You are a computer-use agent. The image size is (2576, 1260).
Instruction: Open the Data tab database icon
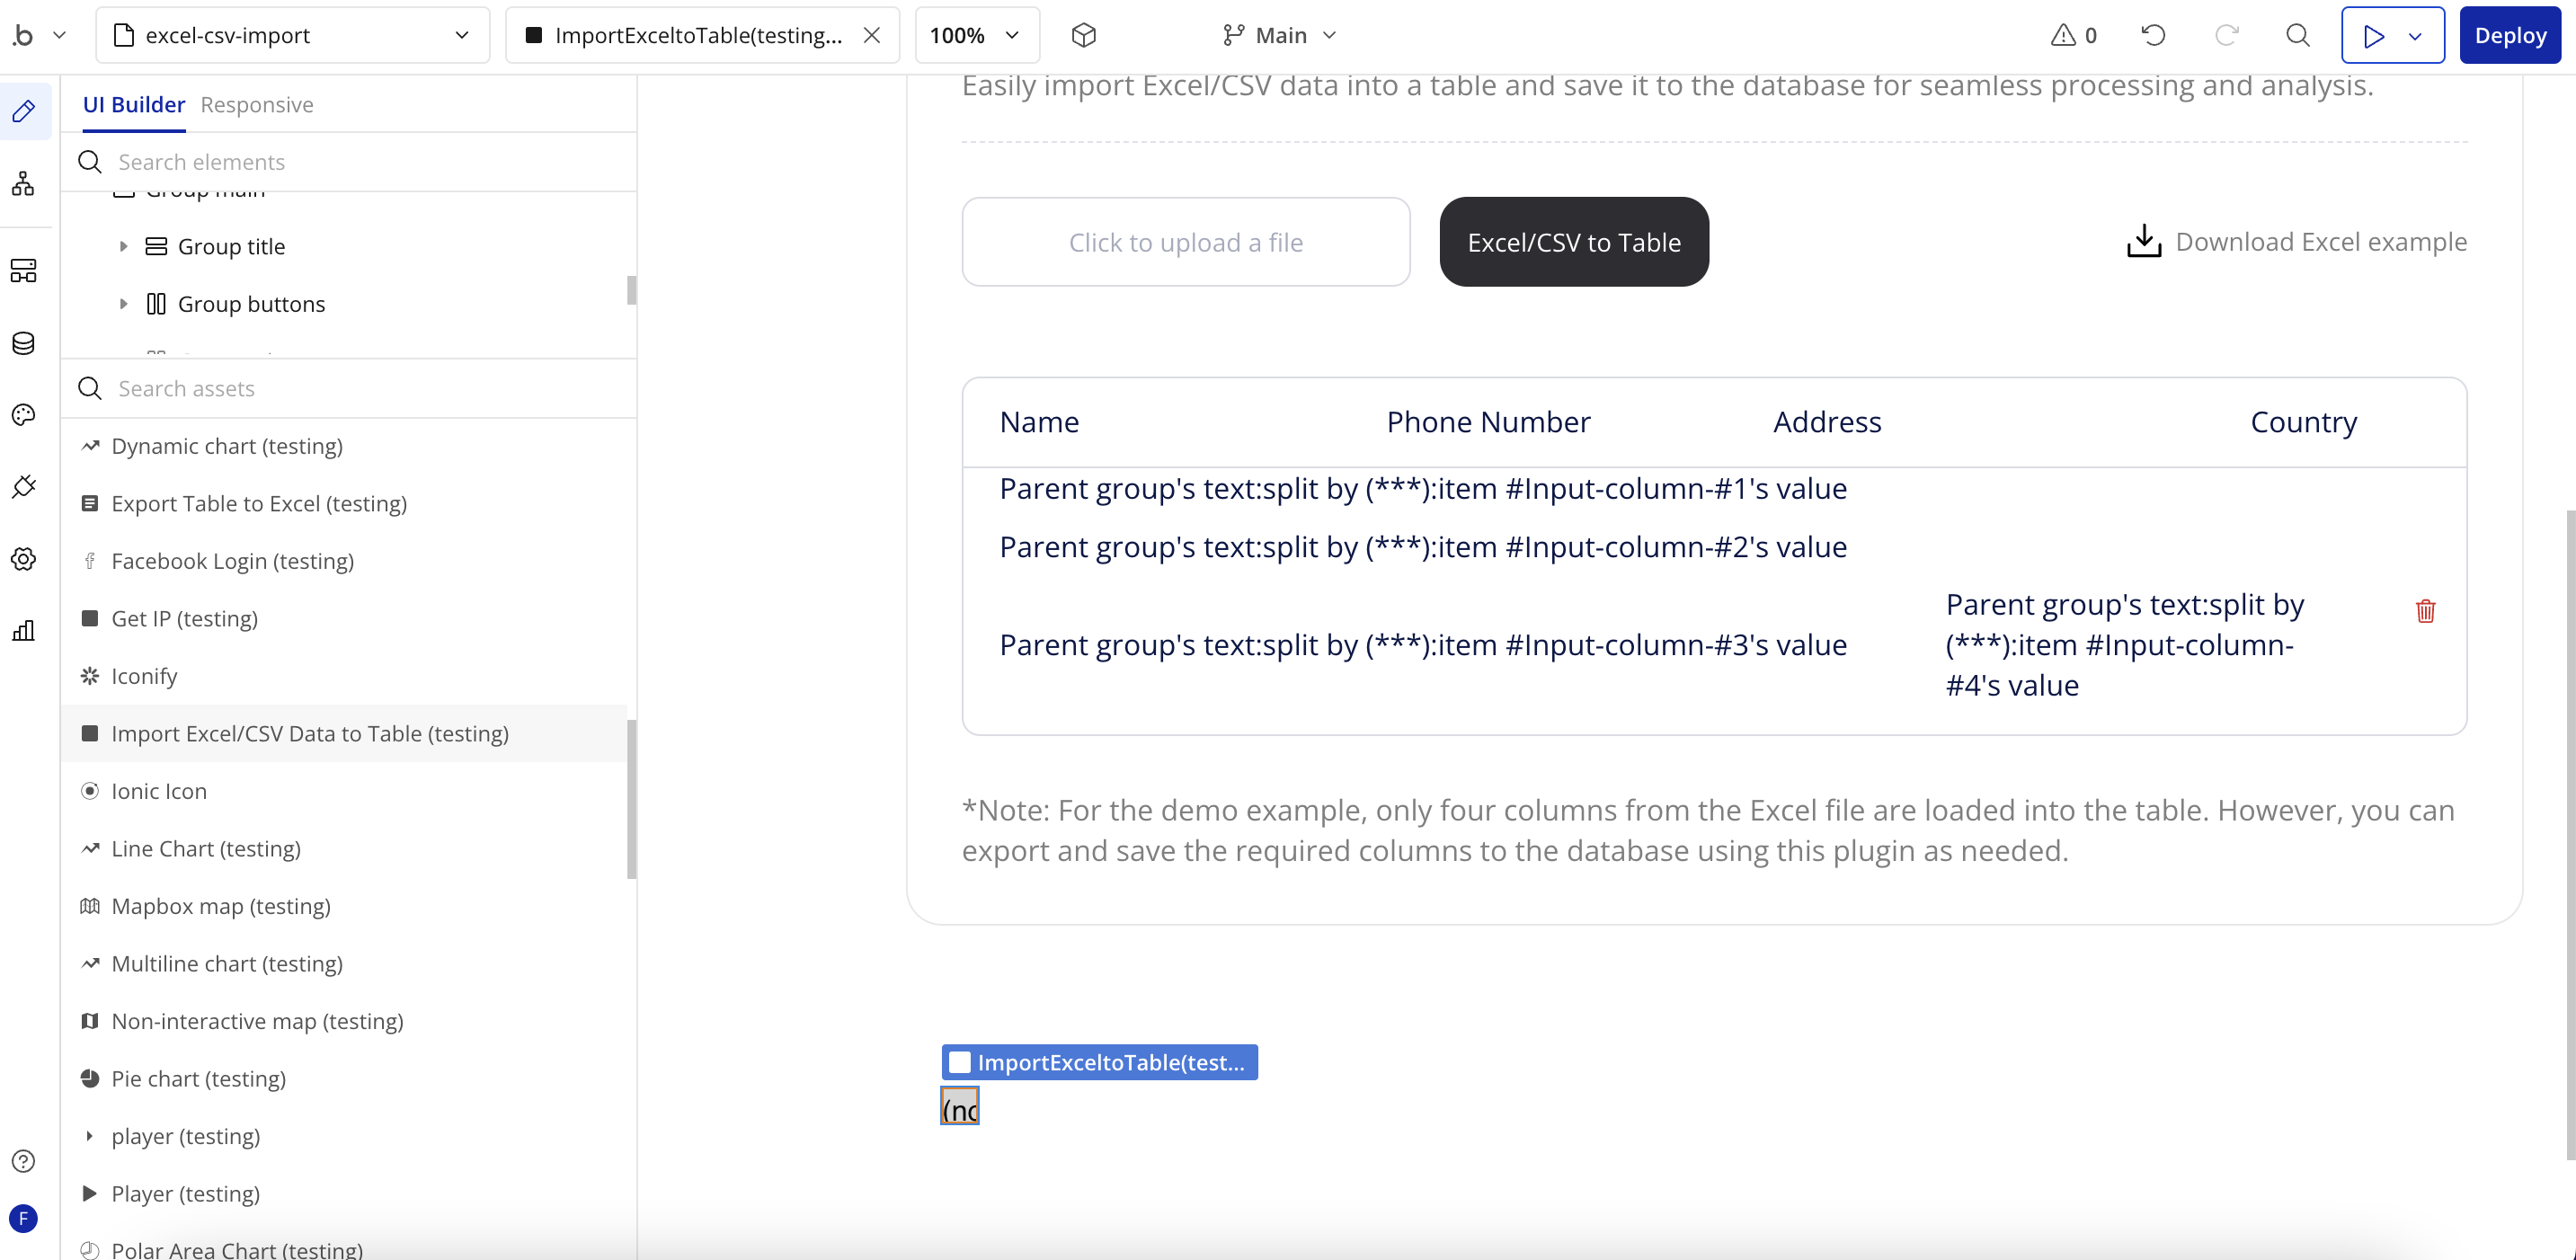(23, 343)
